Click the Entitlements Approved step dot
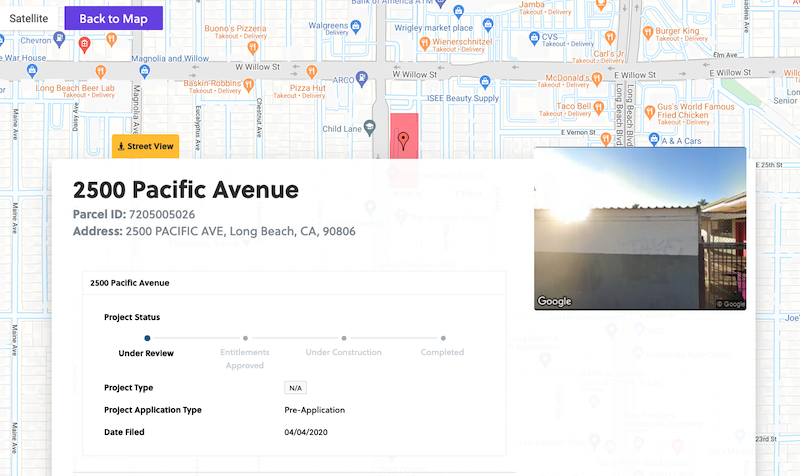 pyautogui.click(x=245, y=338)
